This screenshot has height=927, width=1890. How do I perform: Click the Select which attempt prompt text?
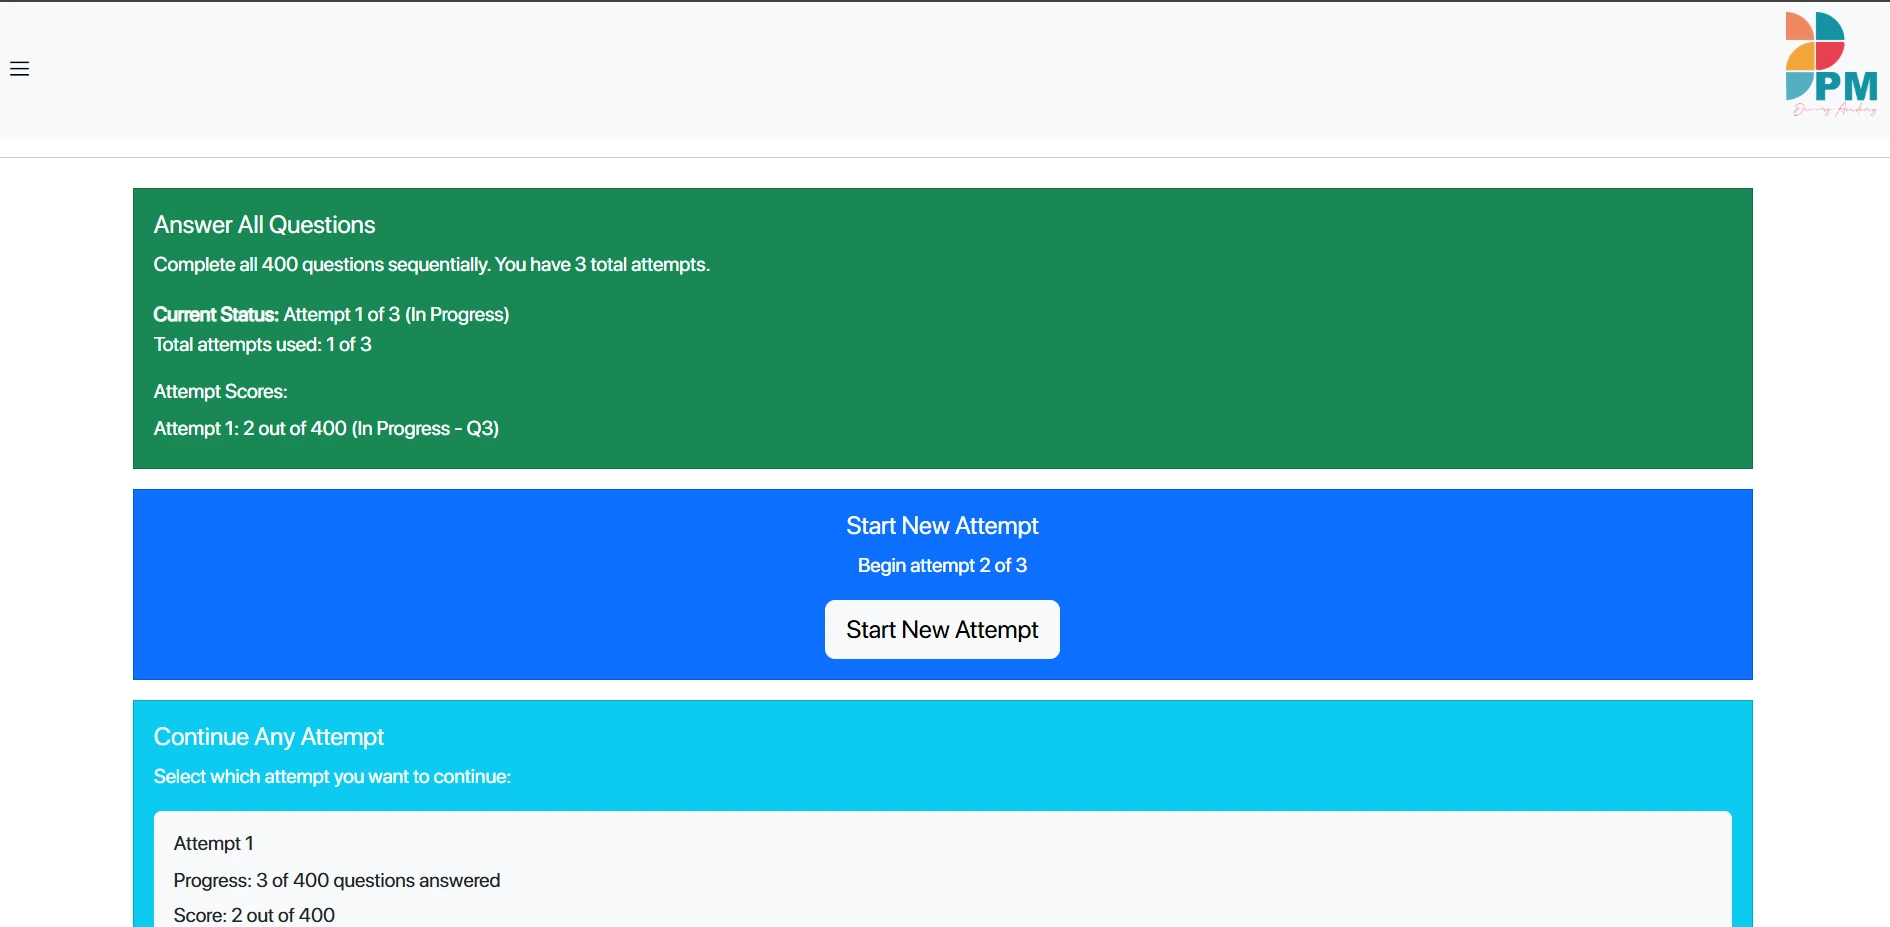coord(332,777)
